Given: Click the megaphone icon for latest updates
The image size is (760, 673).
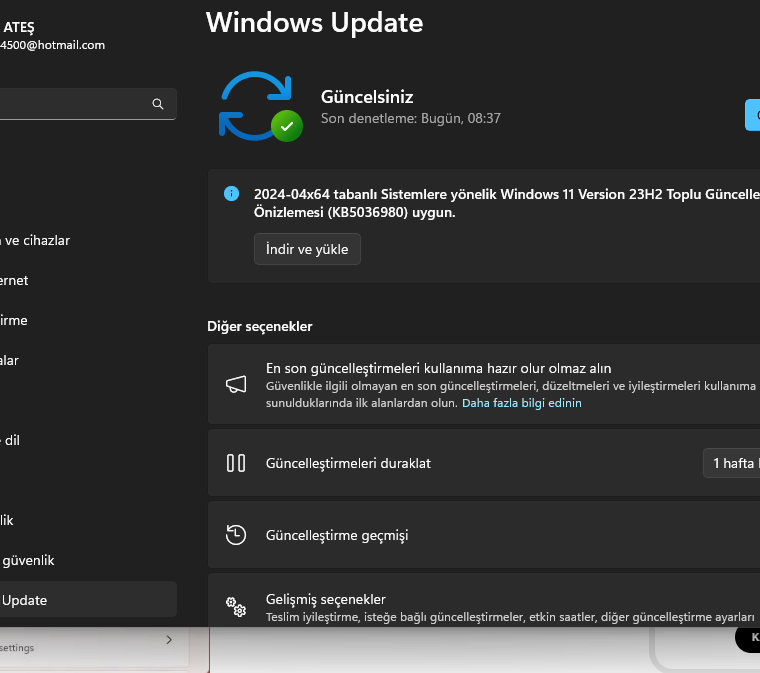Looking at the screenshot, I should 236,384.
